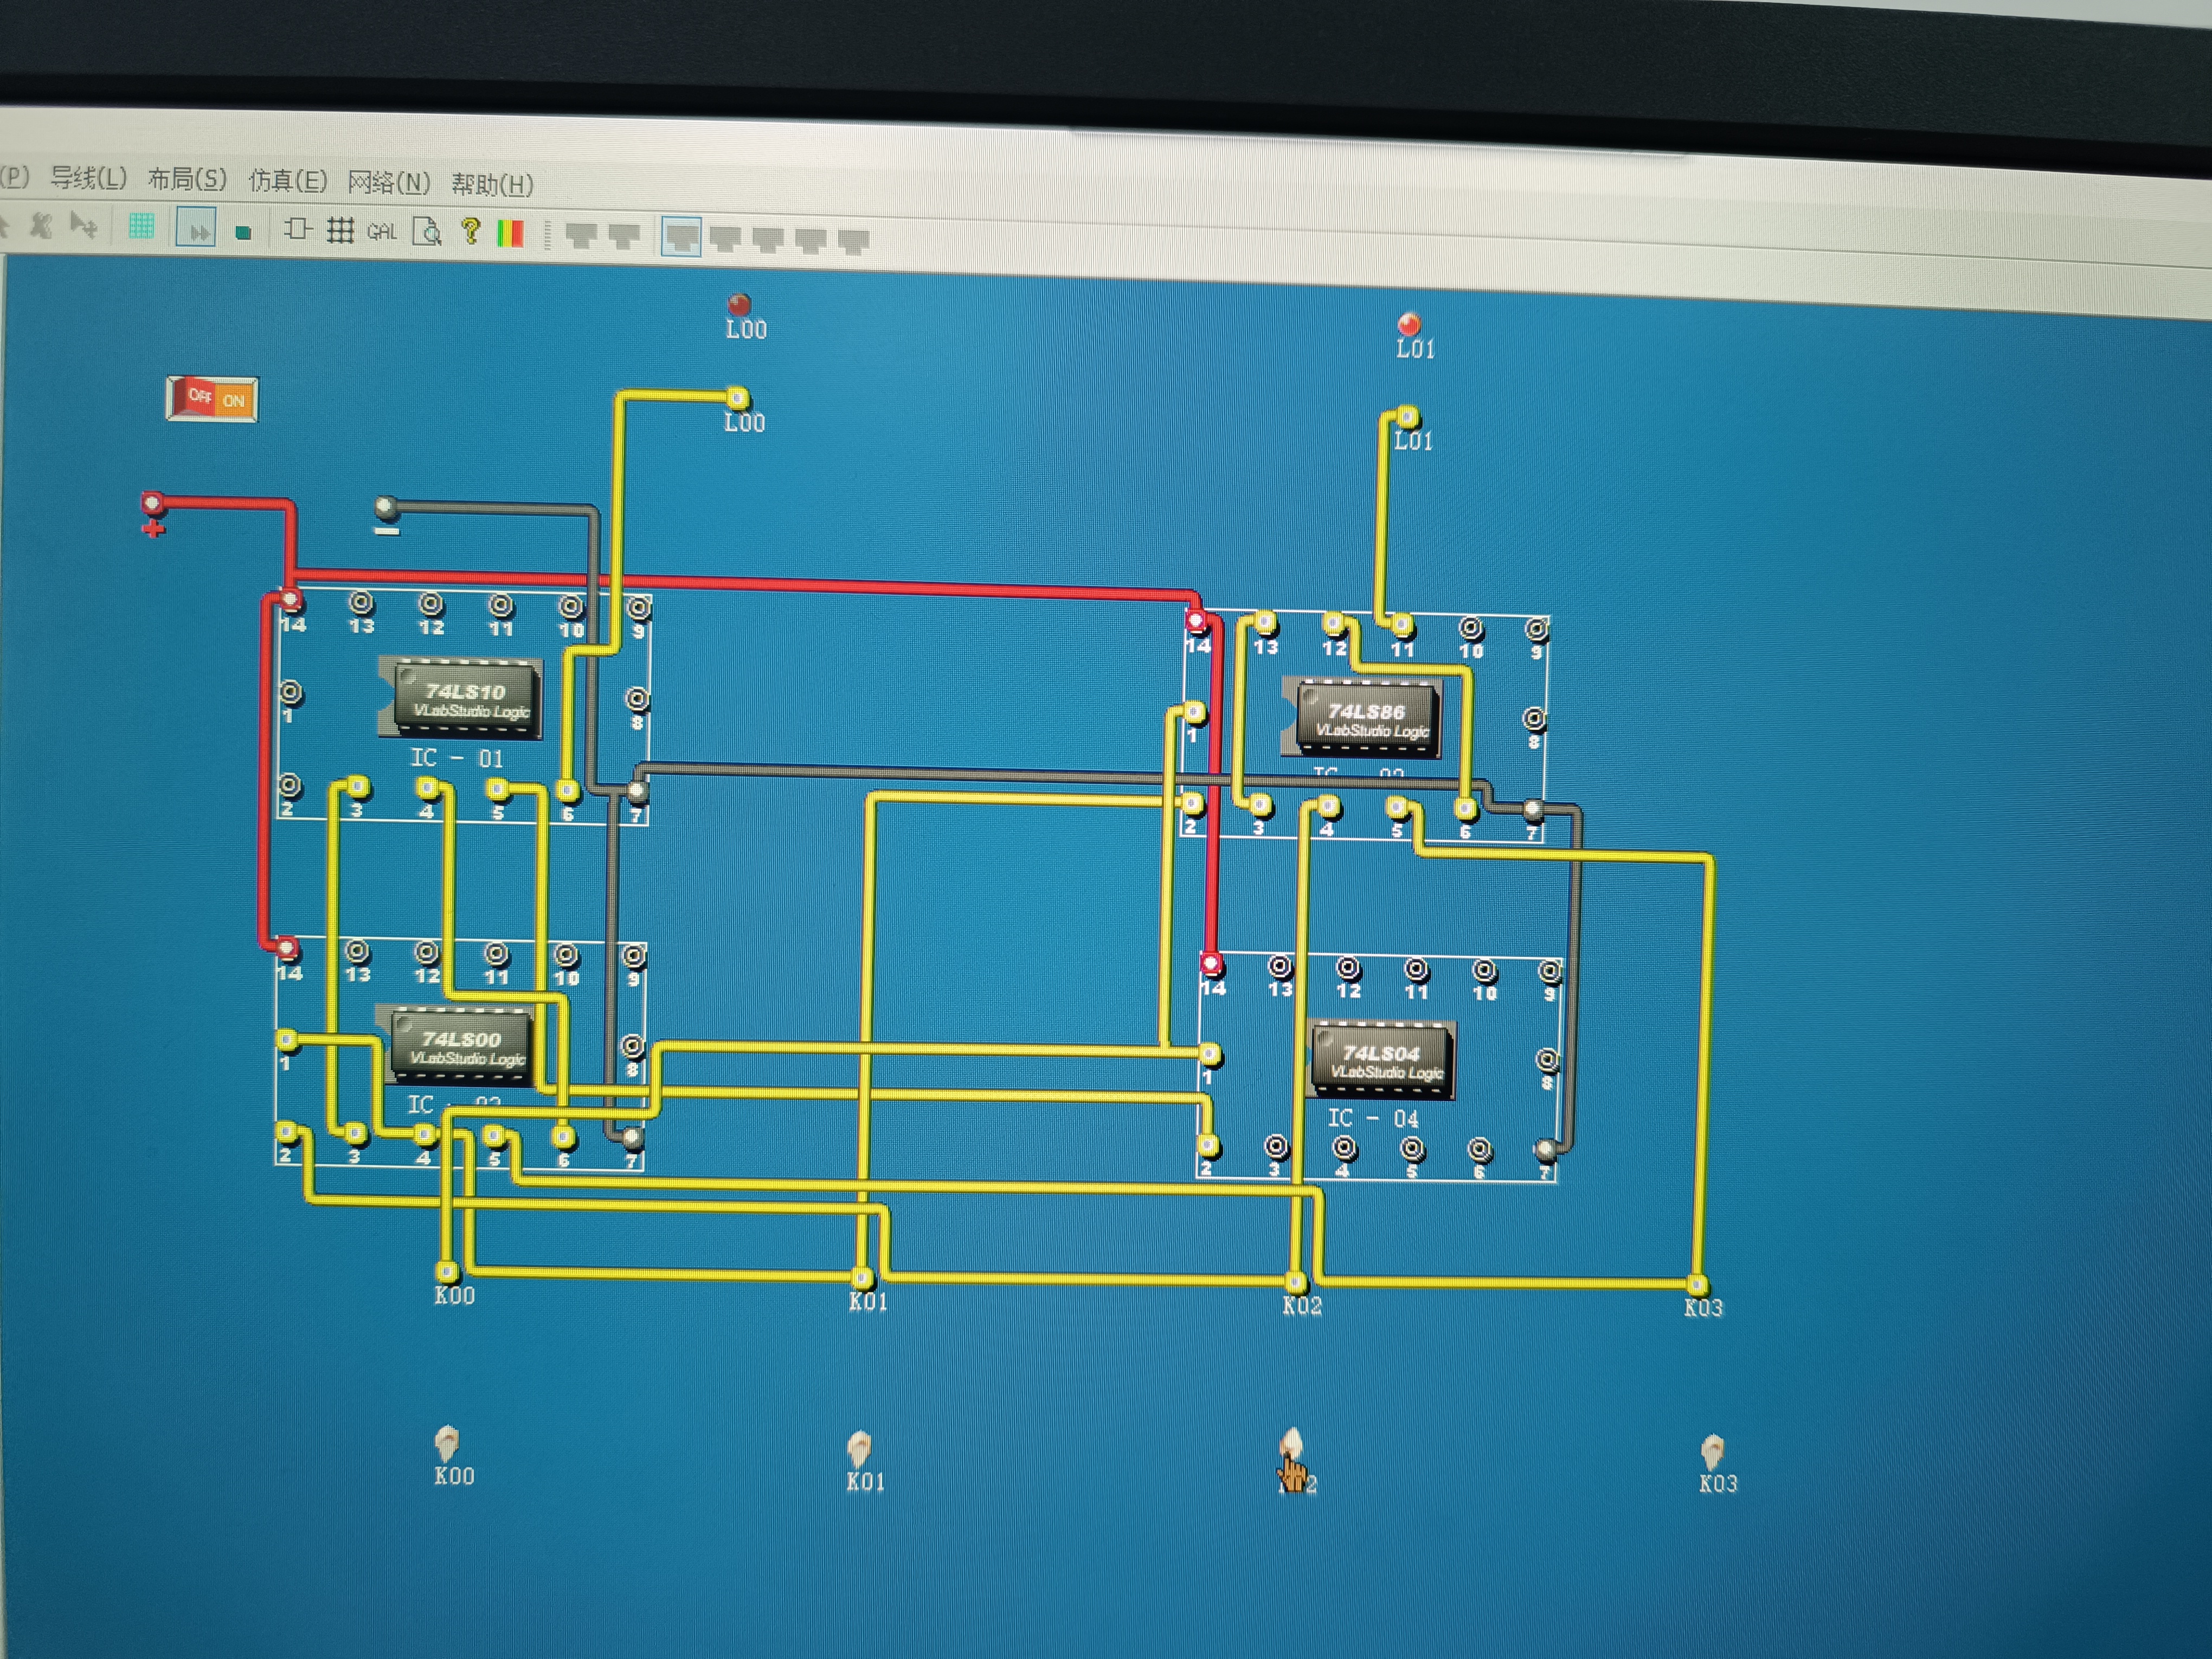Stop the simulation with green square button
This screenshot has height=1659, width=2212.
click(x=243, y=232)
